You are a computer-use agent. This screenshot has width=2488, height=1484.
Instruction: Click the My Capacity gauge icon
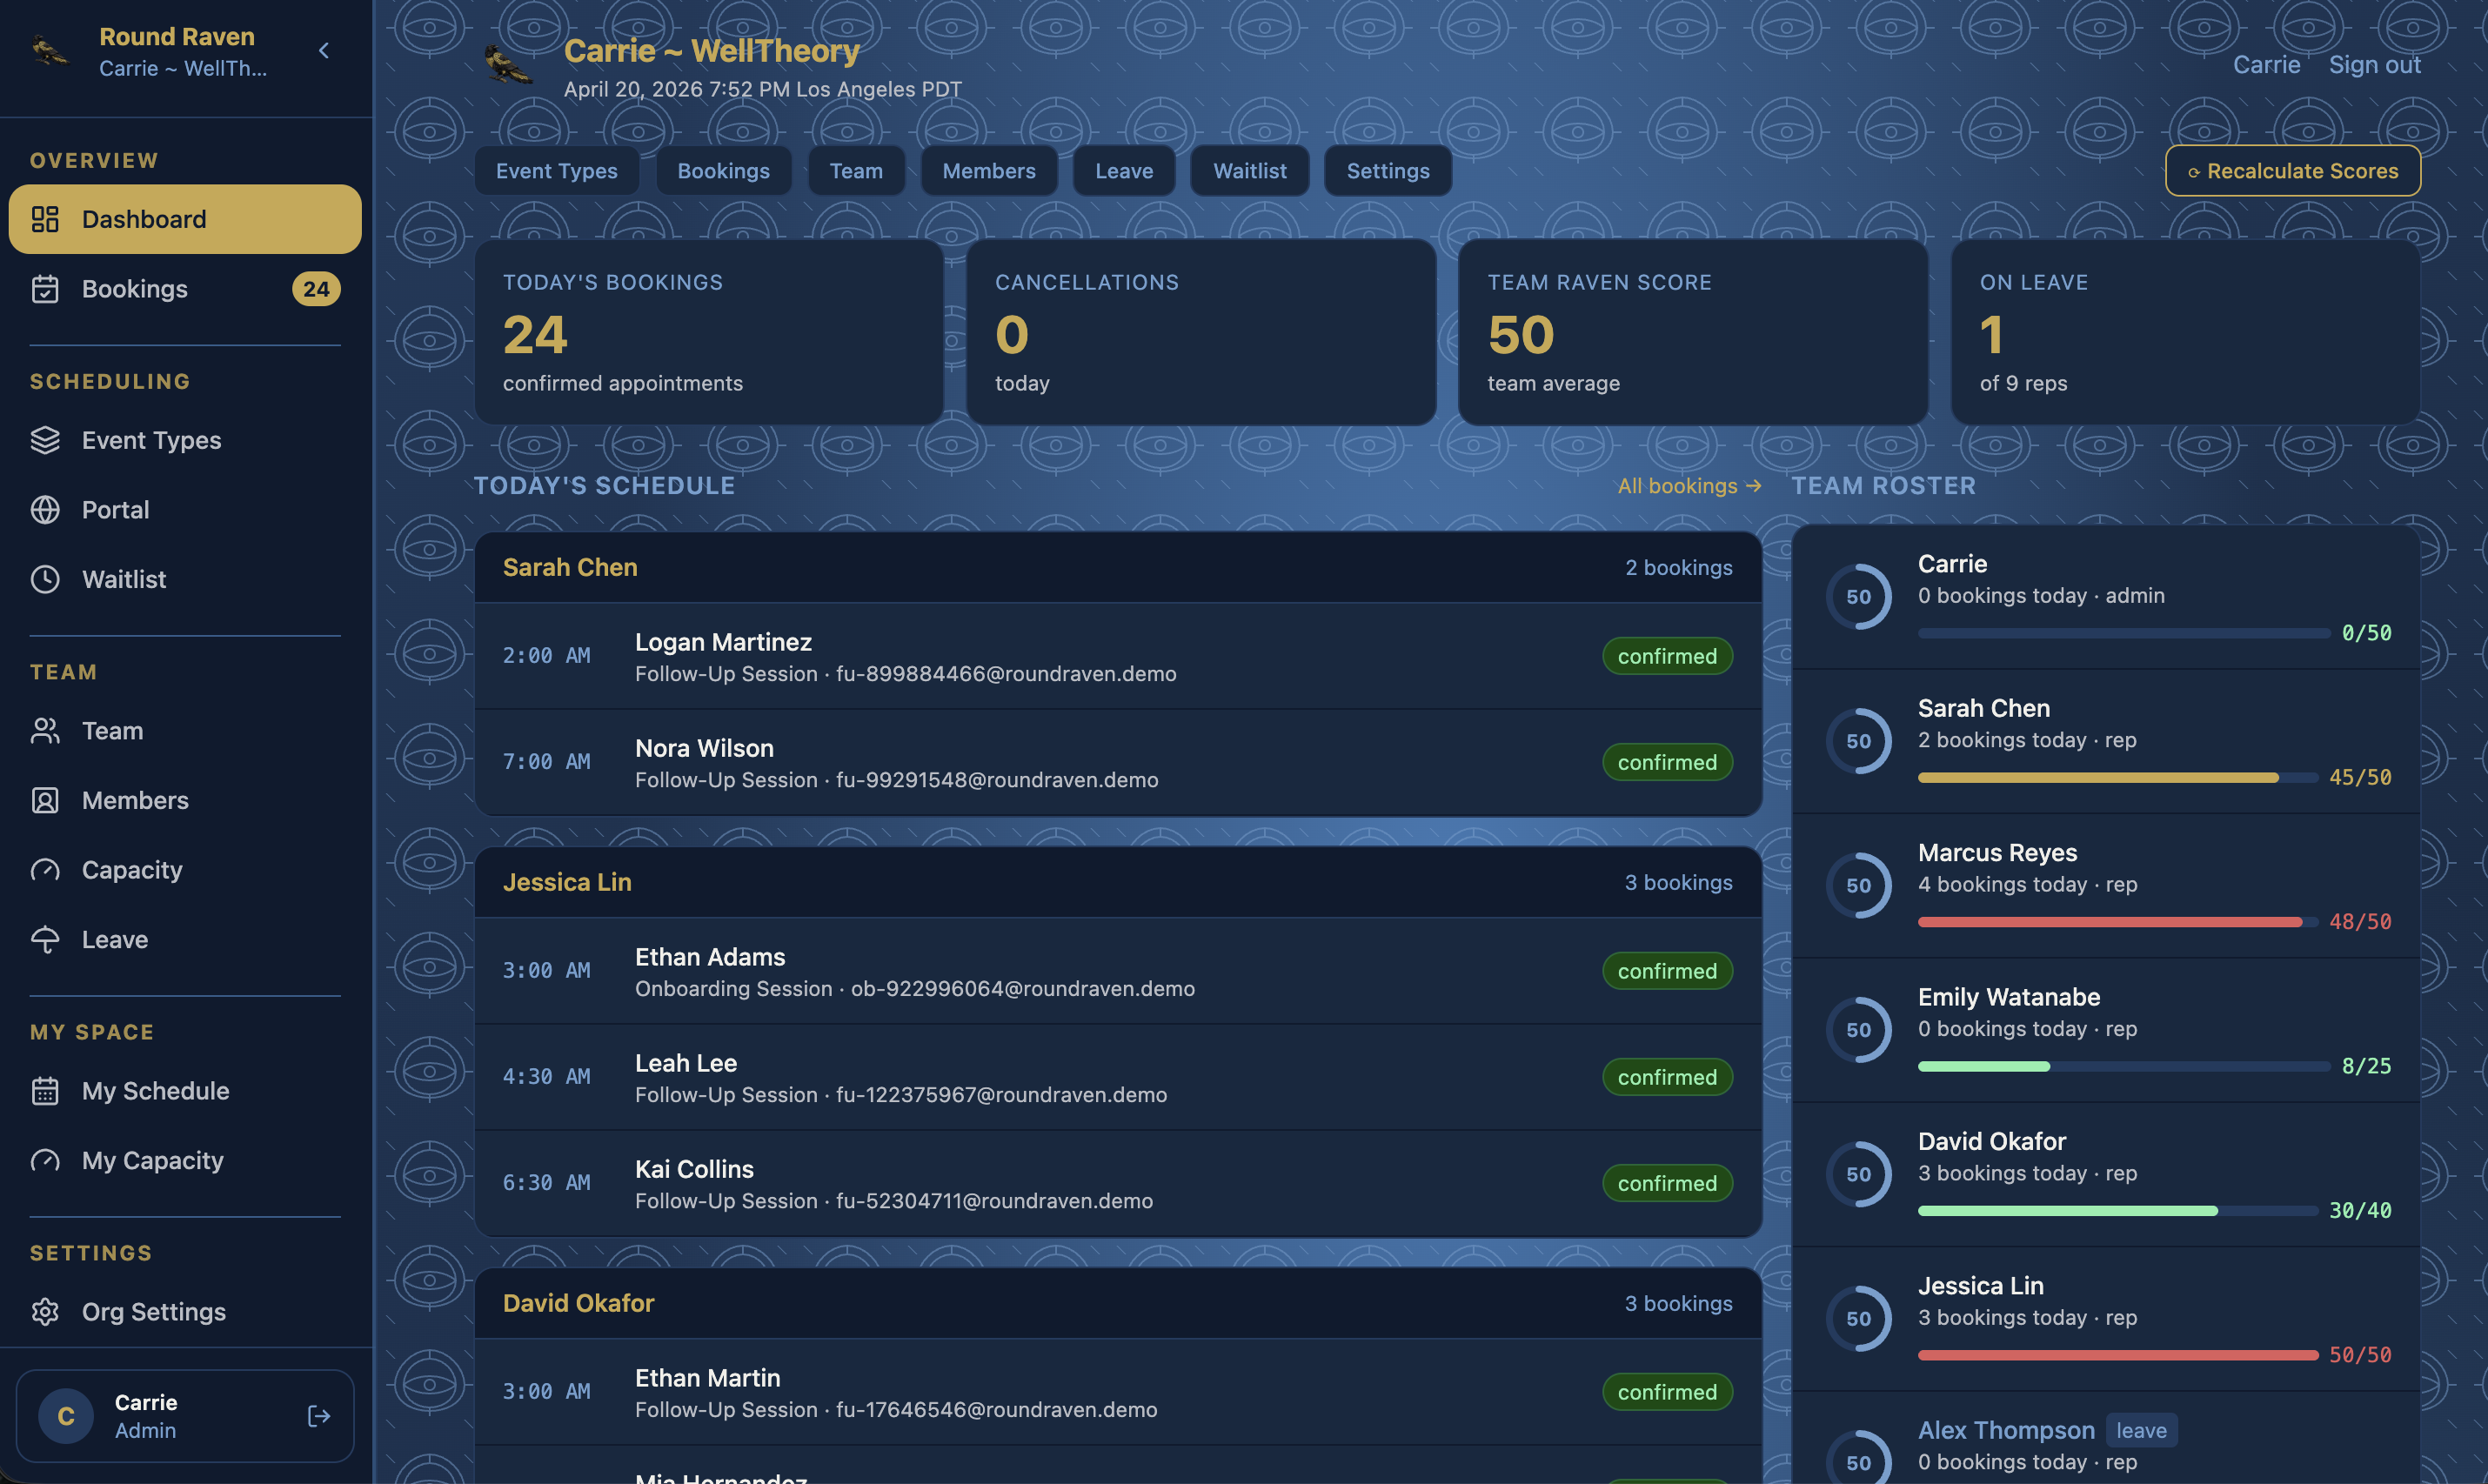(x=45, y=1160)
